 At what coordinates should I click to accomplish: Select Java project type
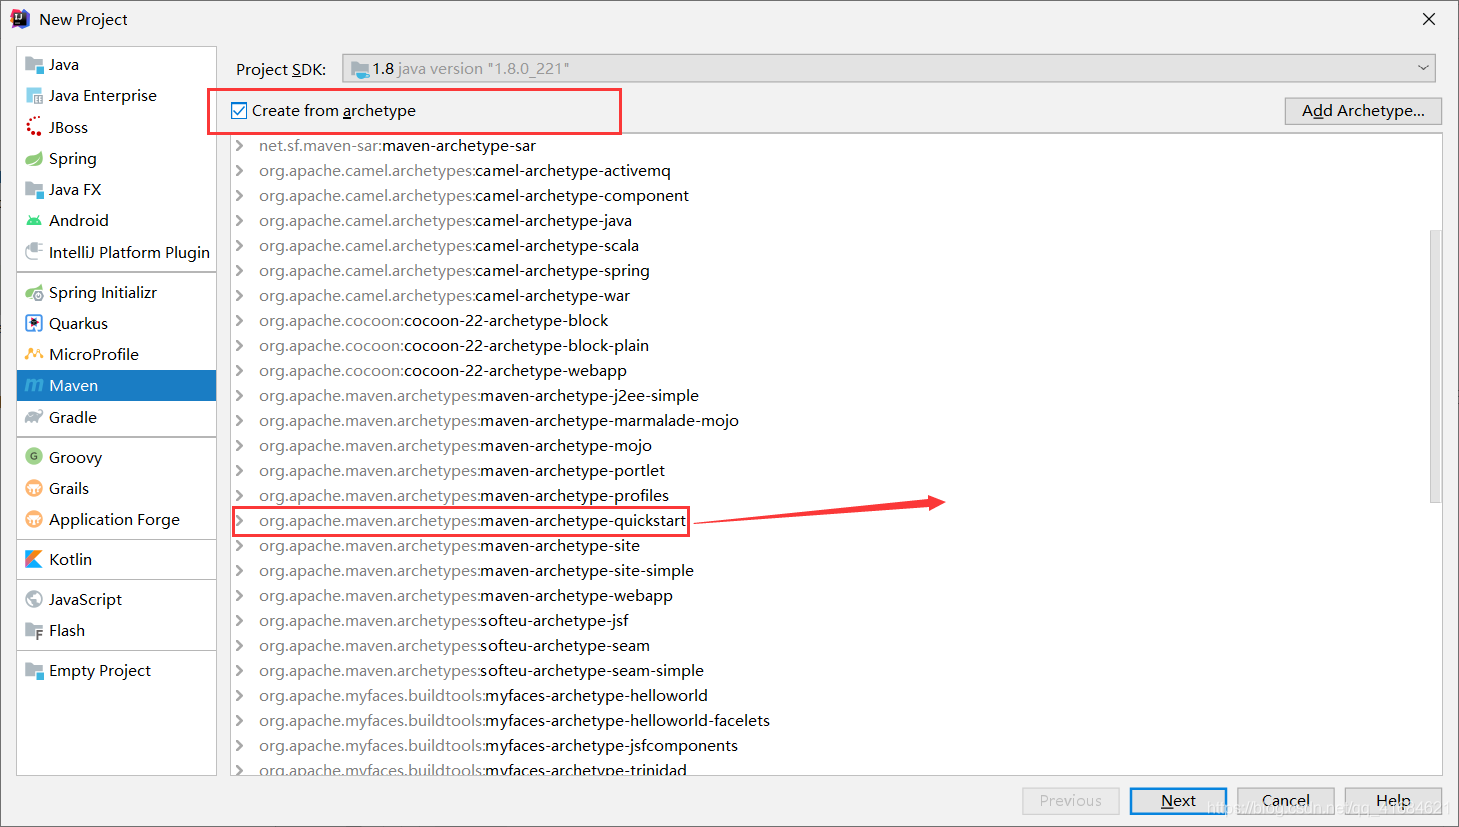116,65
